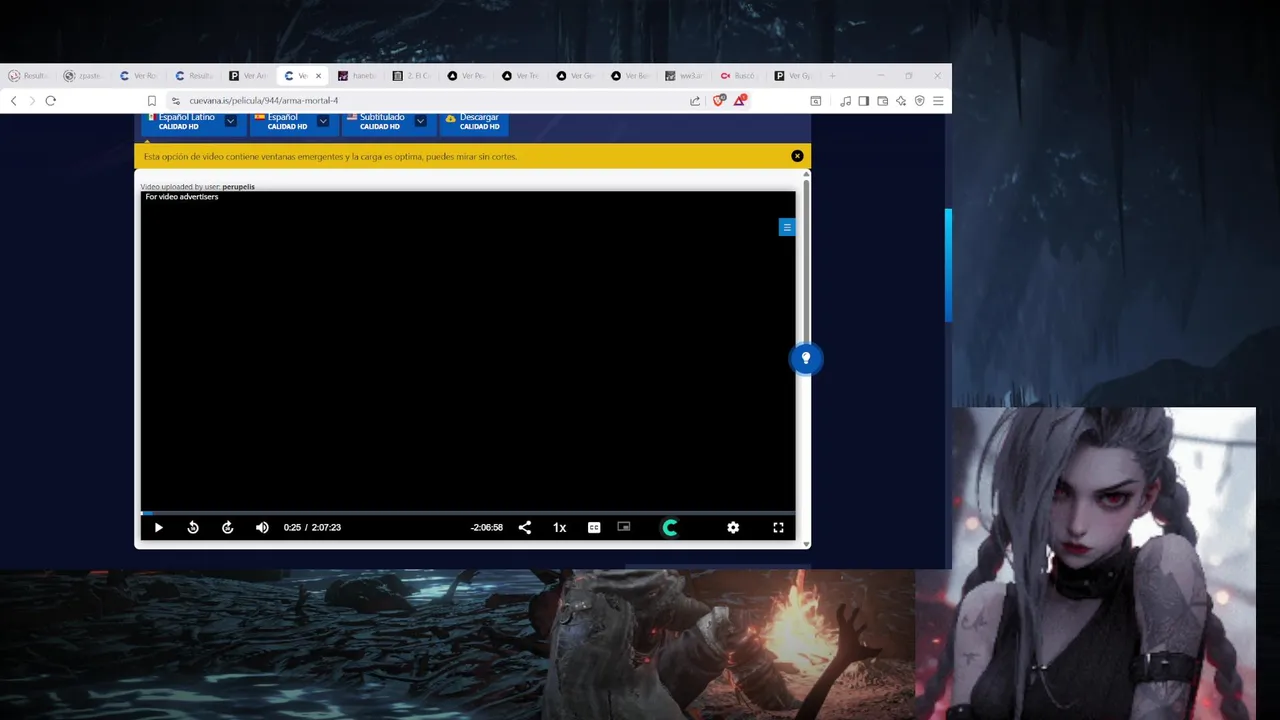This screenshot has height=720, width=1280.
Task: Click the green Cuevana logo in the player
Action: pyautogui.click(x=670, y=527)
